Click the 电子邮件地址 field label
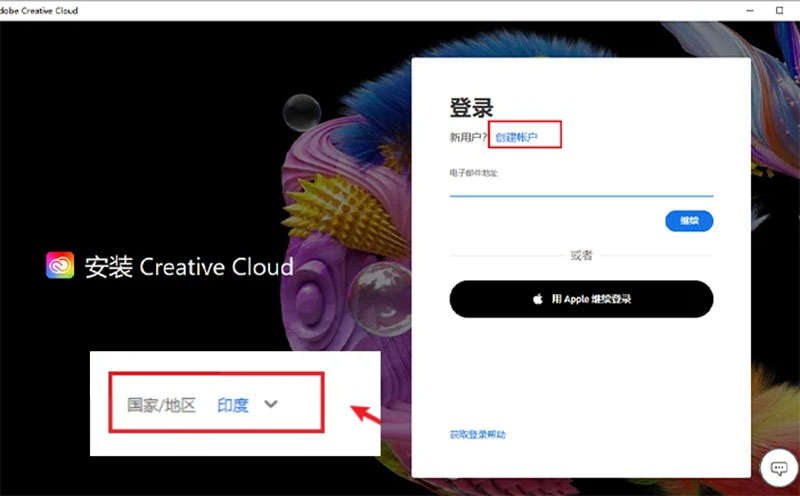Image resolution: width=800 pixels, height=496 pixels. [474, 173]
